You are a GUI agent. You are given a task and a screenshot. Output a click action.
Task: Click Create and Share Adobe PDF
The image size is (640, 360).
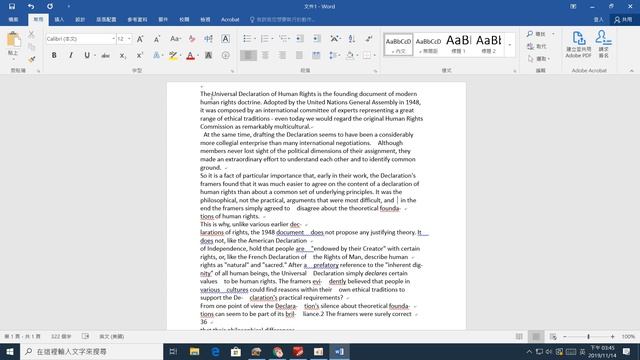578,44
